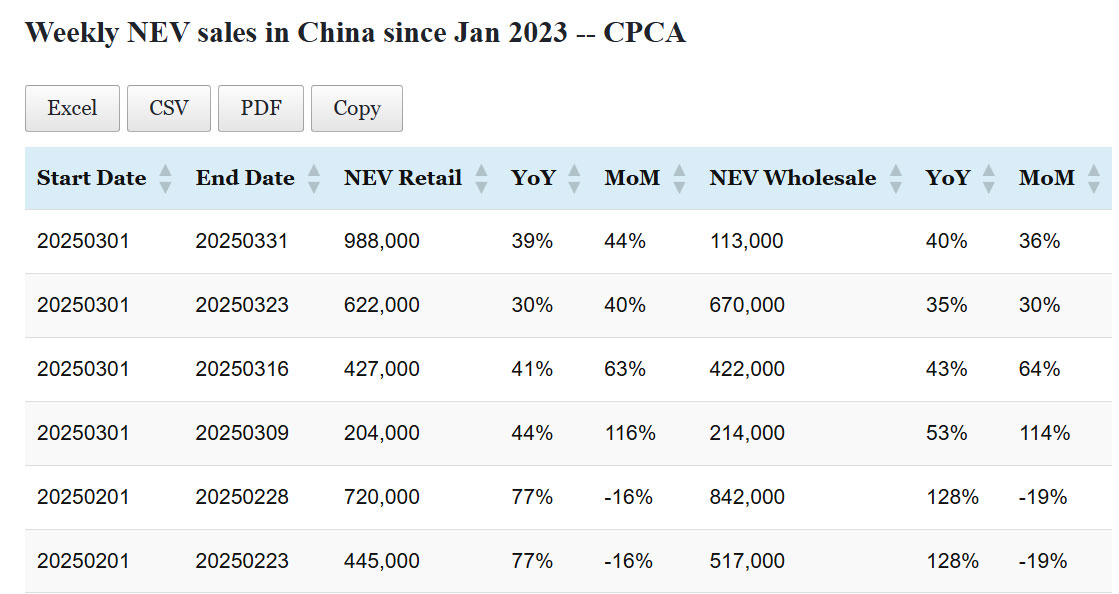Select the NEV Wholesale header text
The height and width of the screenshot is (594, 1119).
792,179
